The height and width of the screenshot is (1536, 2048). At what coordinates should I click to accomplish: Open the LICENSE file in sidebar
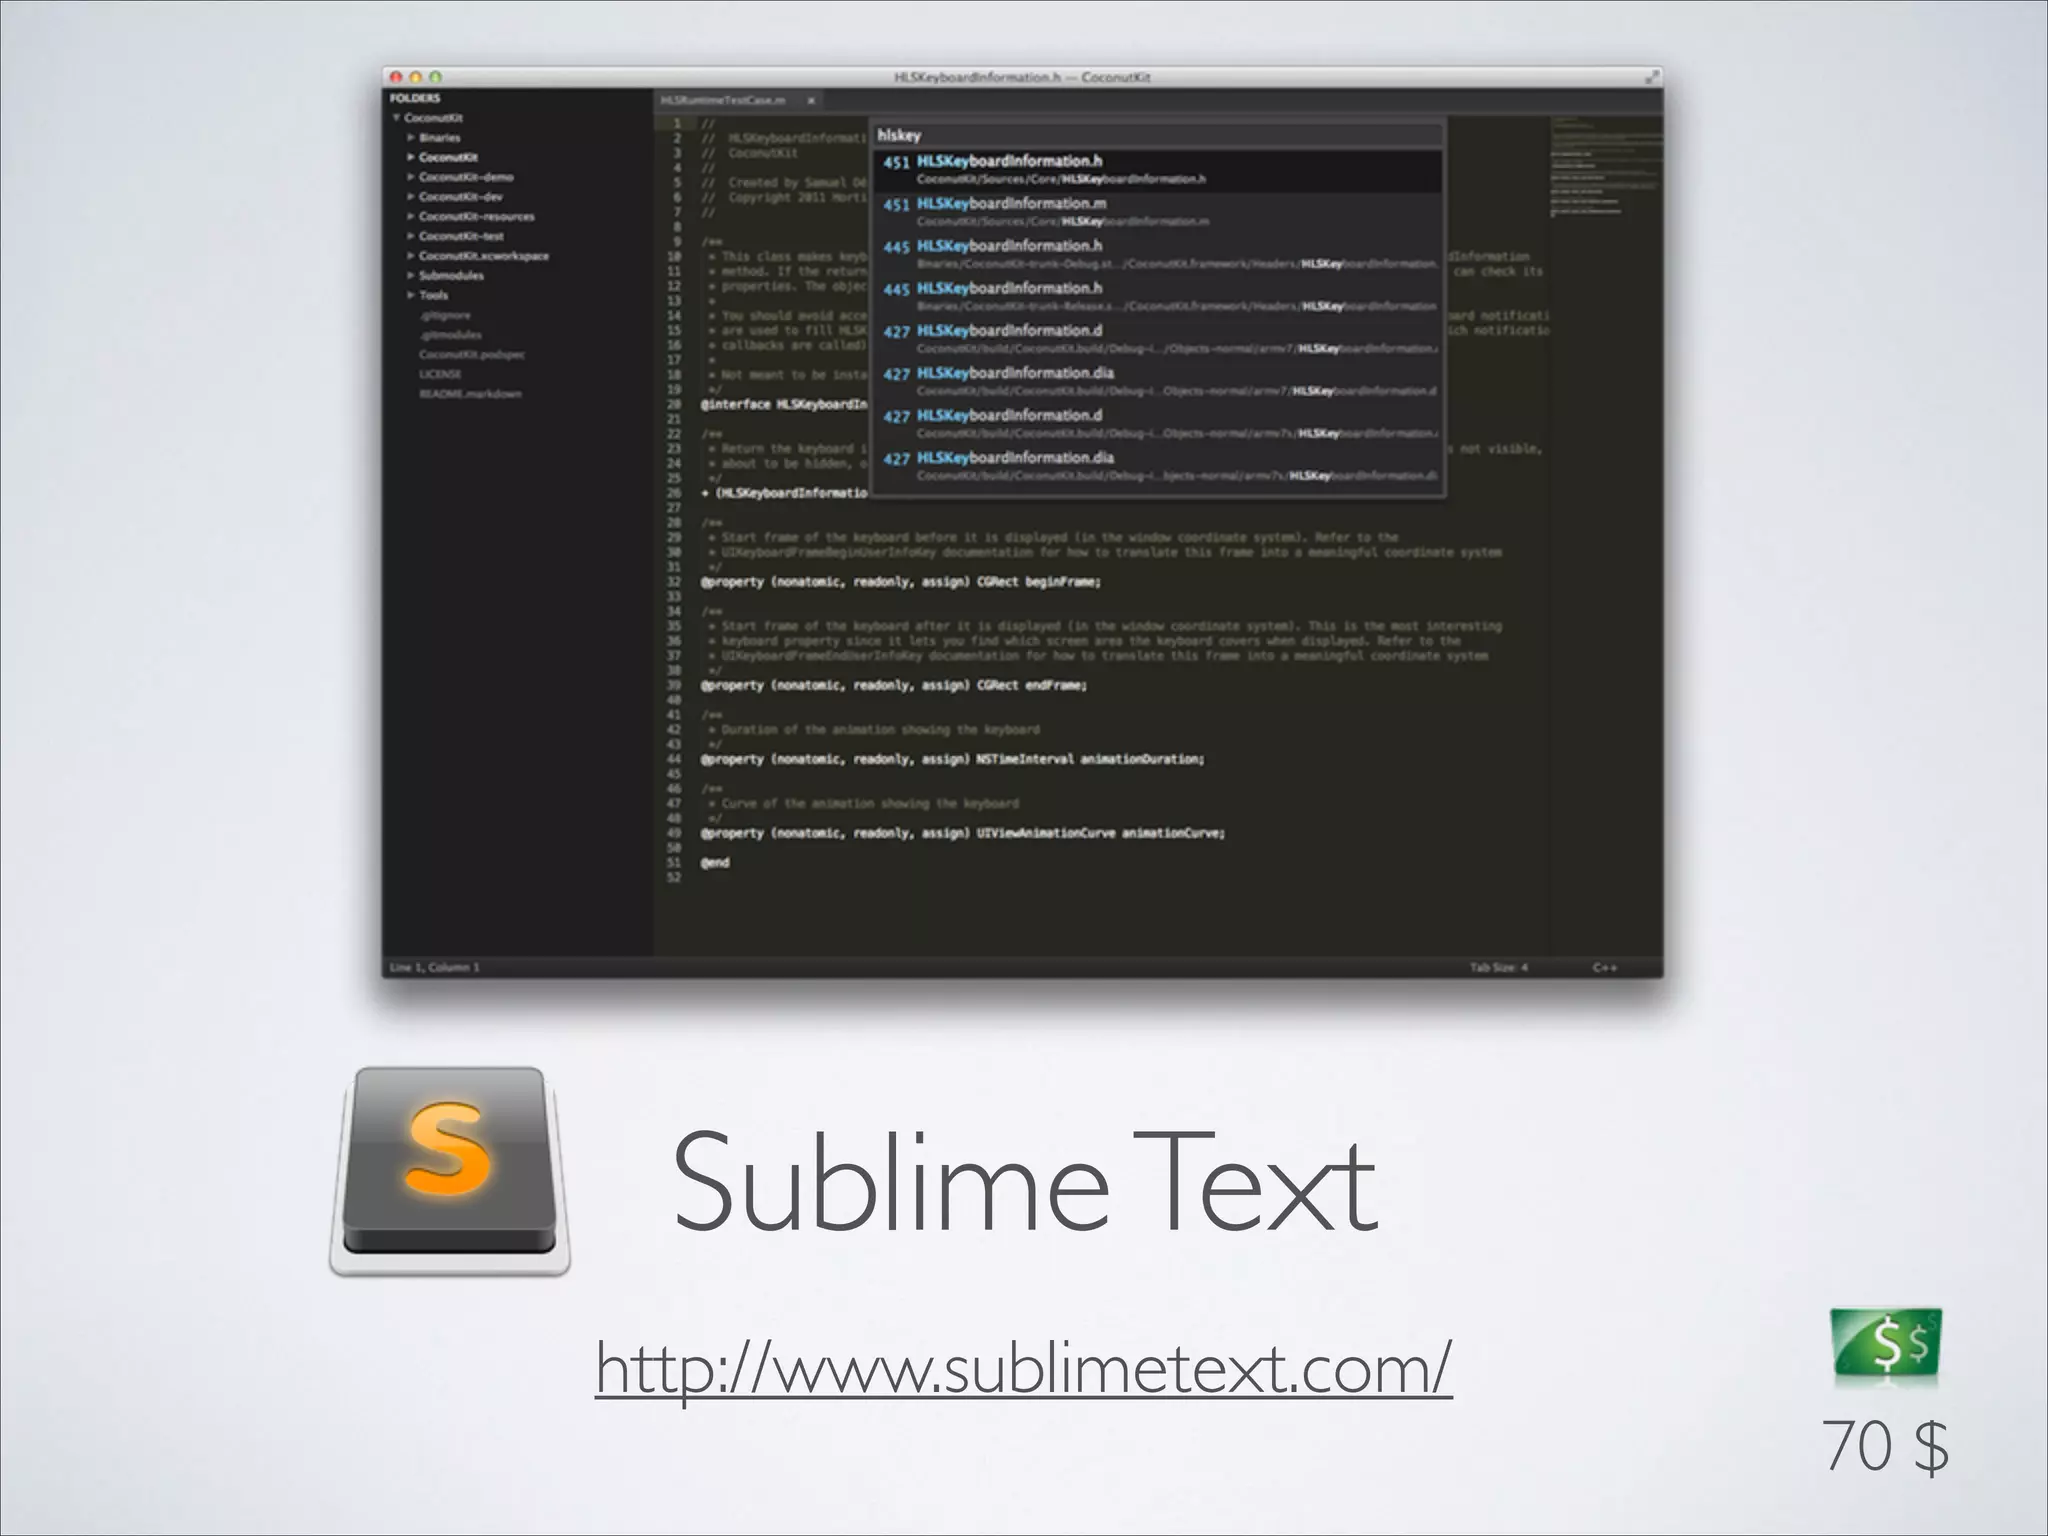point(440,374)
